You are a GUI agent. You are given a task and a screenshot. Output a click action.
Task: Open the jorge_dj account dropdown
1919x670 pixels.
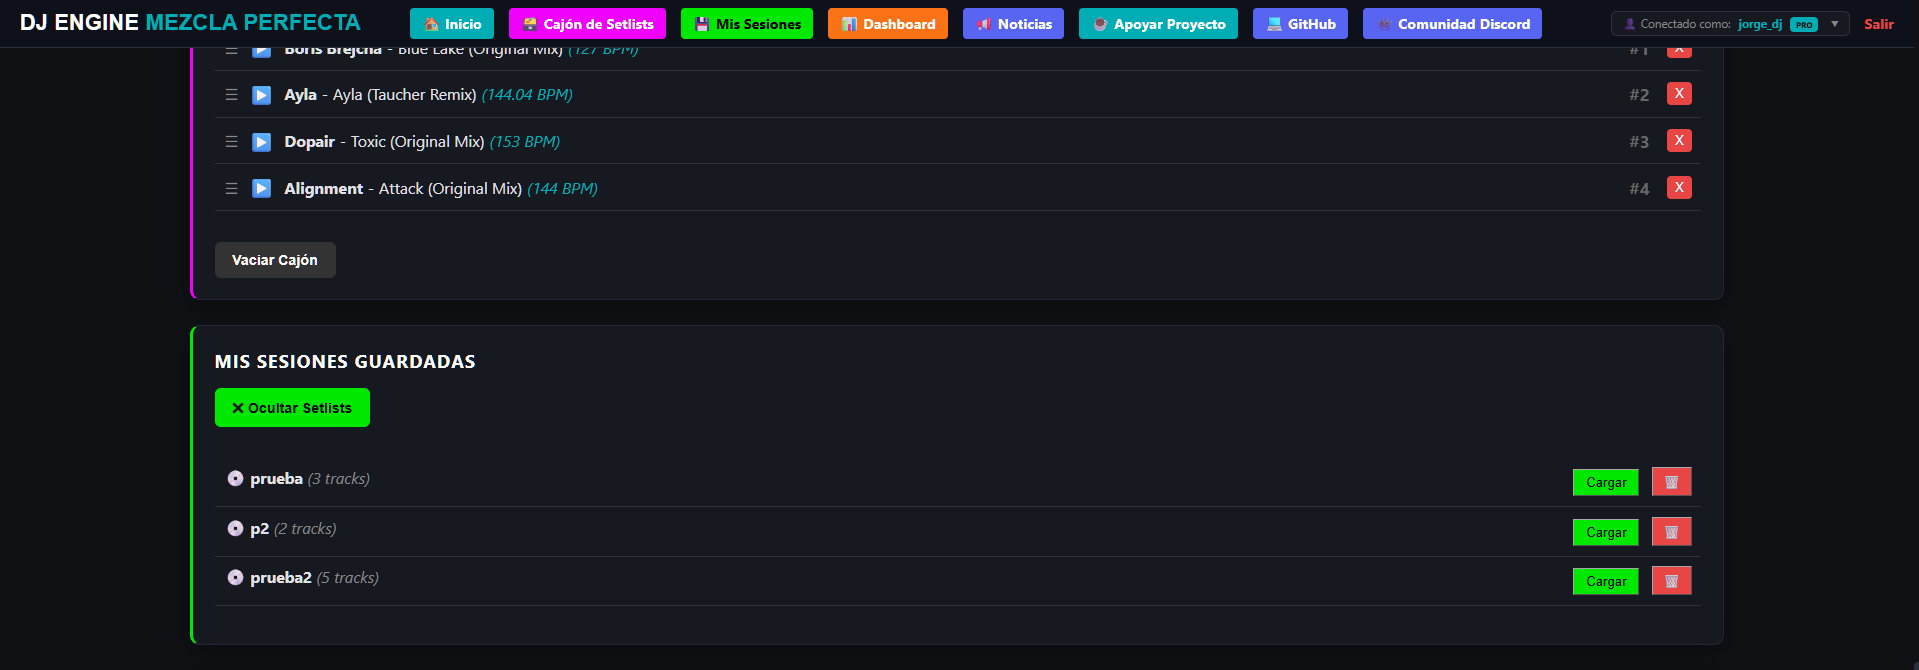[1730, 24]
